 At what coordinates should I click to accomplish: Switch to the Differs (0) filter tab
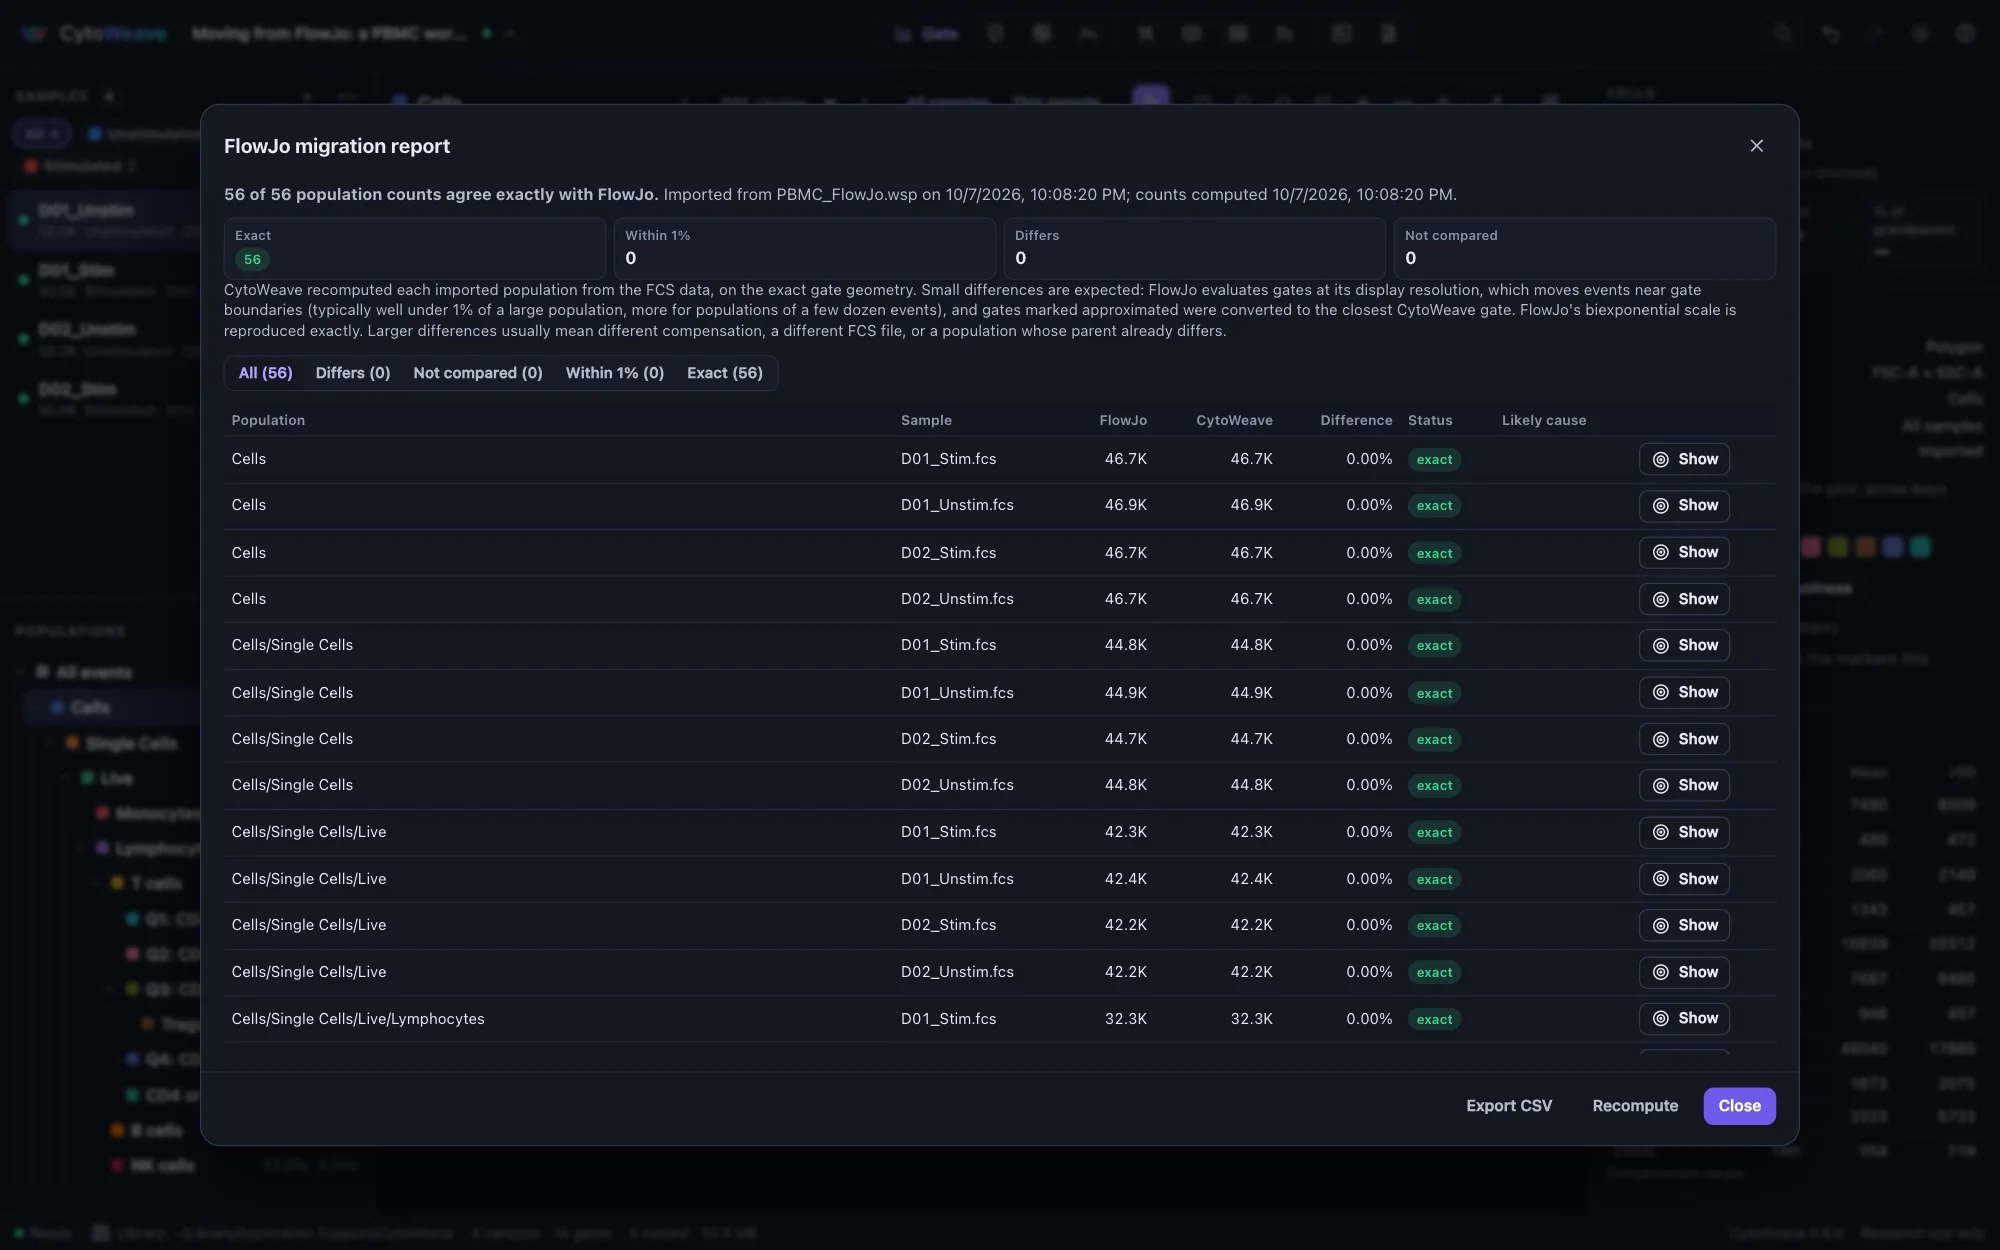tap(353, 373)
